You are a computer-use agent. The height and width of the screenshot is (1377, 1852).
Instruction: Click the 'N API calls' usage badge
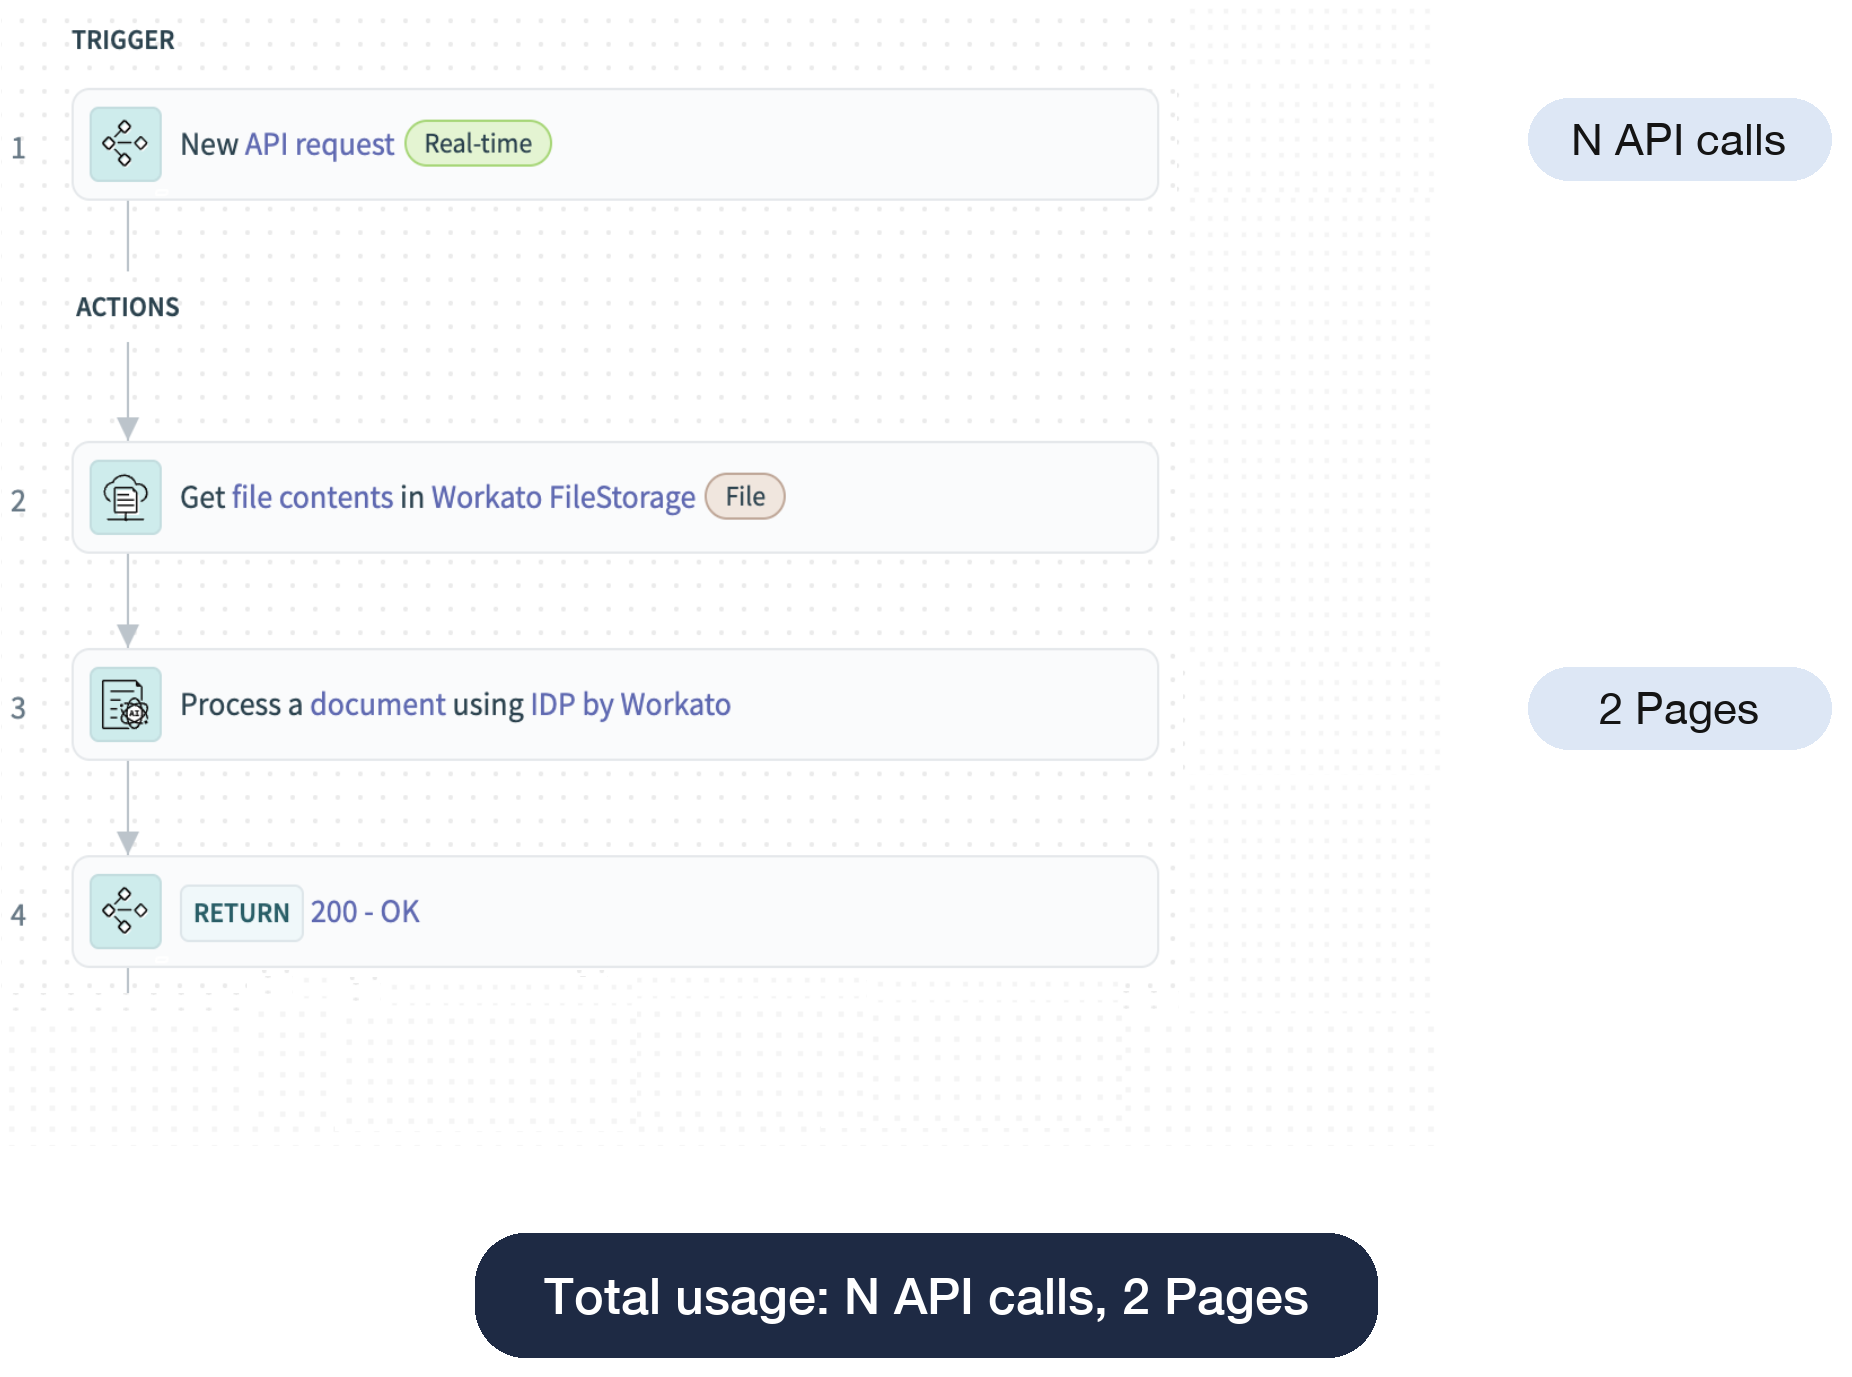click(x=1679, y=140)
